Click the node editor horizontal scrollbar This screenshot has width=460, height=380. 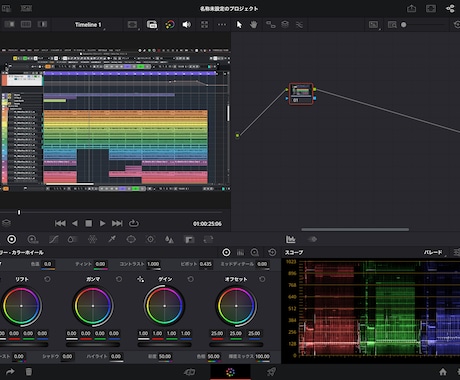355,229
